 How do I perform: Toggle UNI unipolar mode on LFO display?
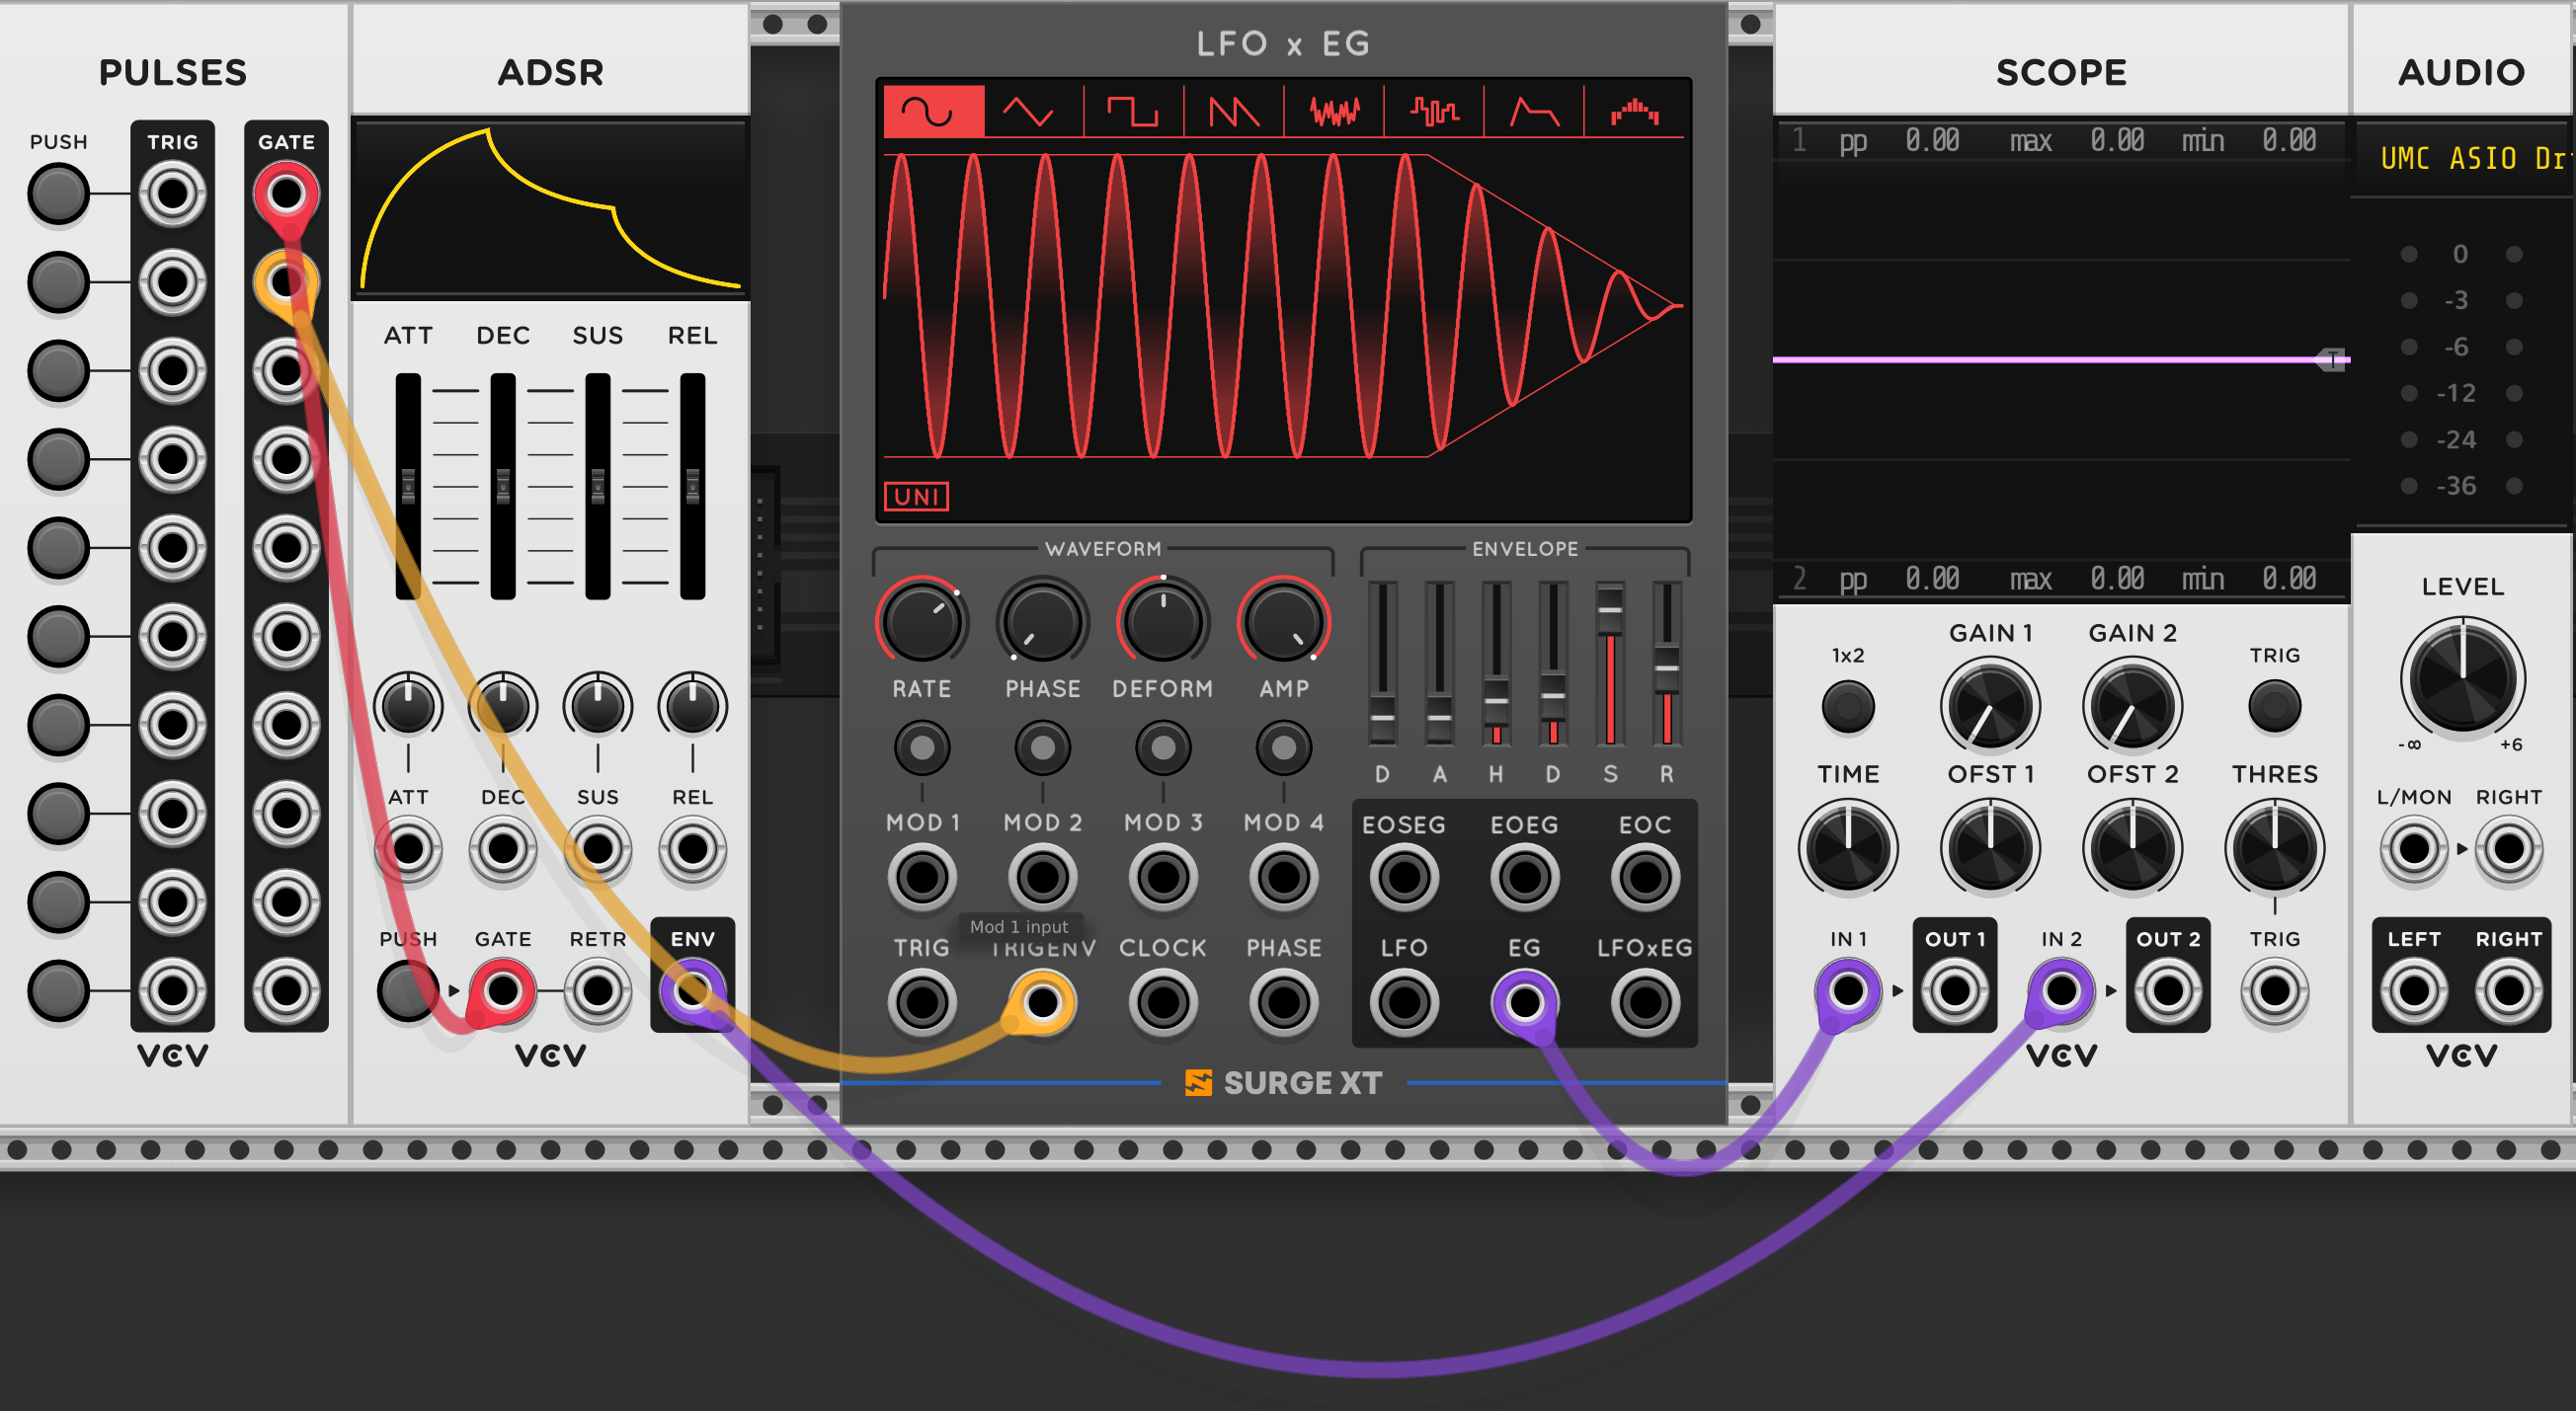click(x=917, y=496)
